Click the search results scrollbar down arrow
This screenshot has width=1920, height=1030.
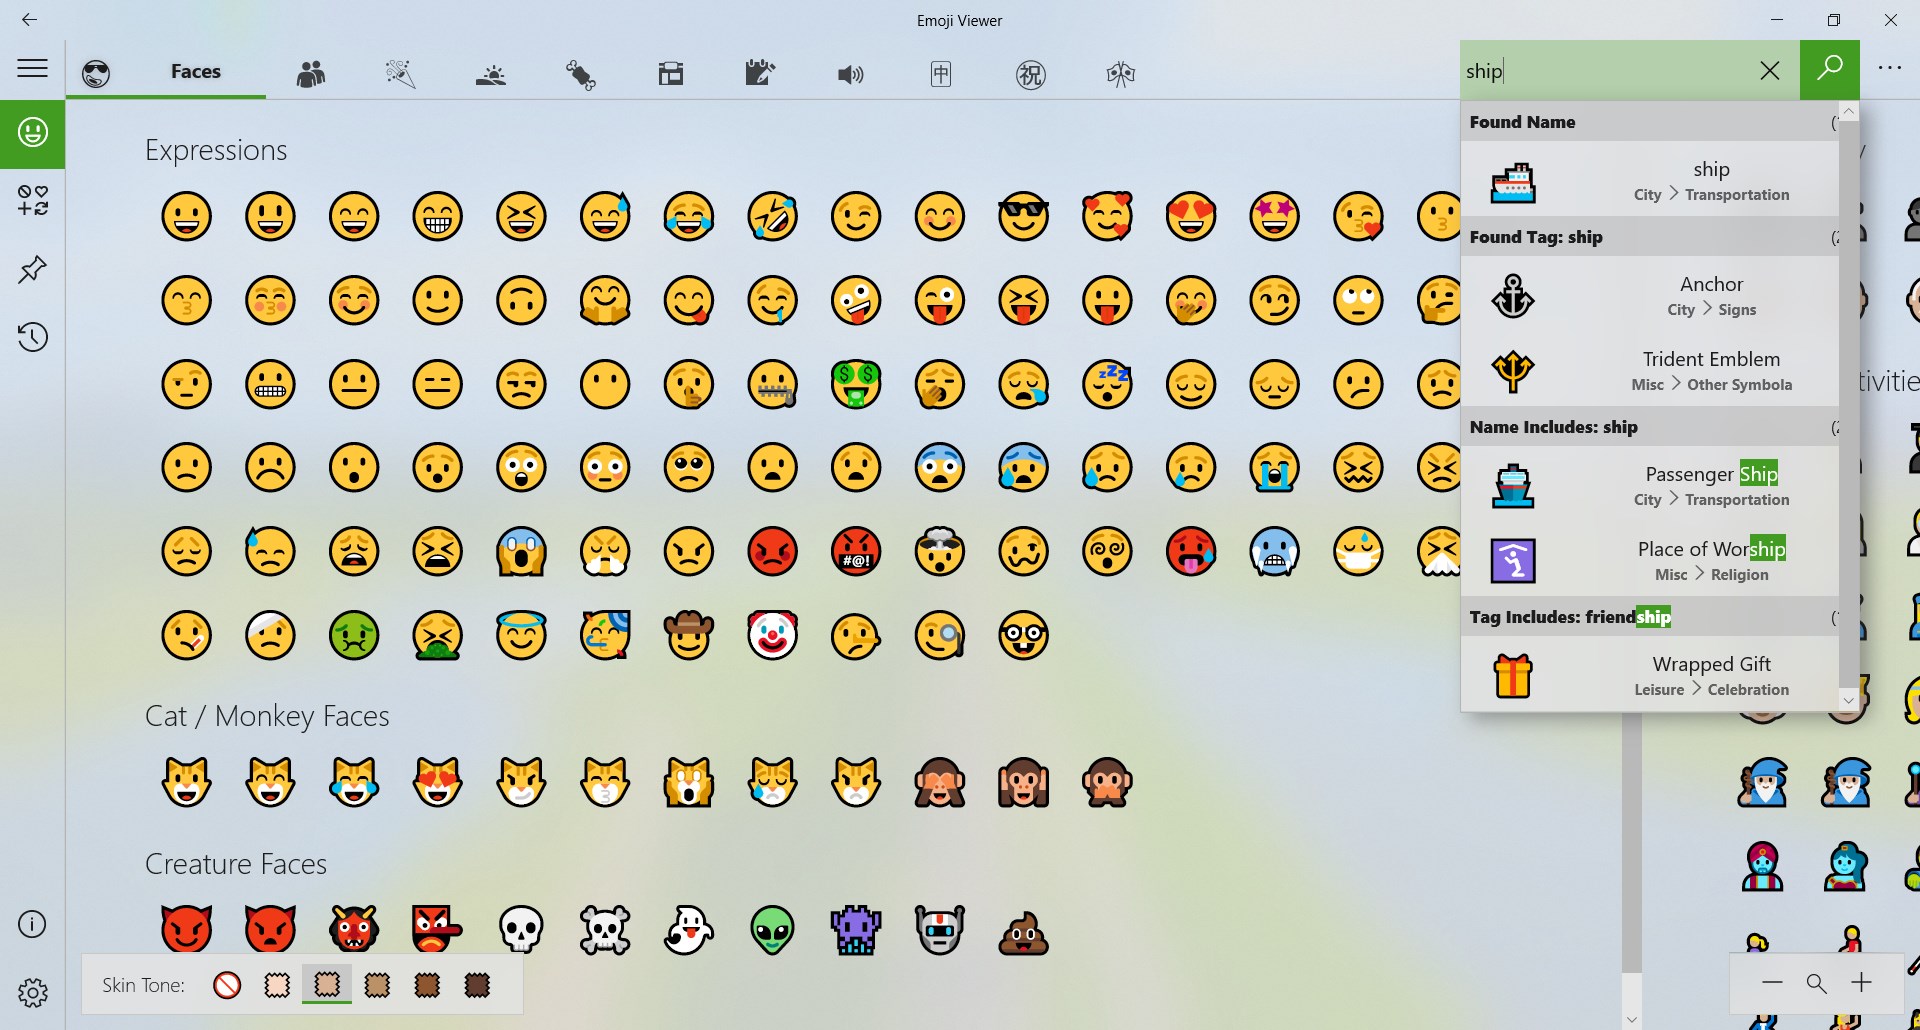1848,700
